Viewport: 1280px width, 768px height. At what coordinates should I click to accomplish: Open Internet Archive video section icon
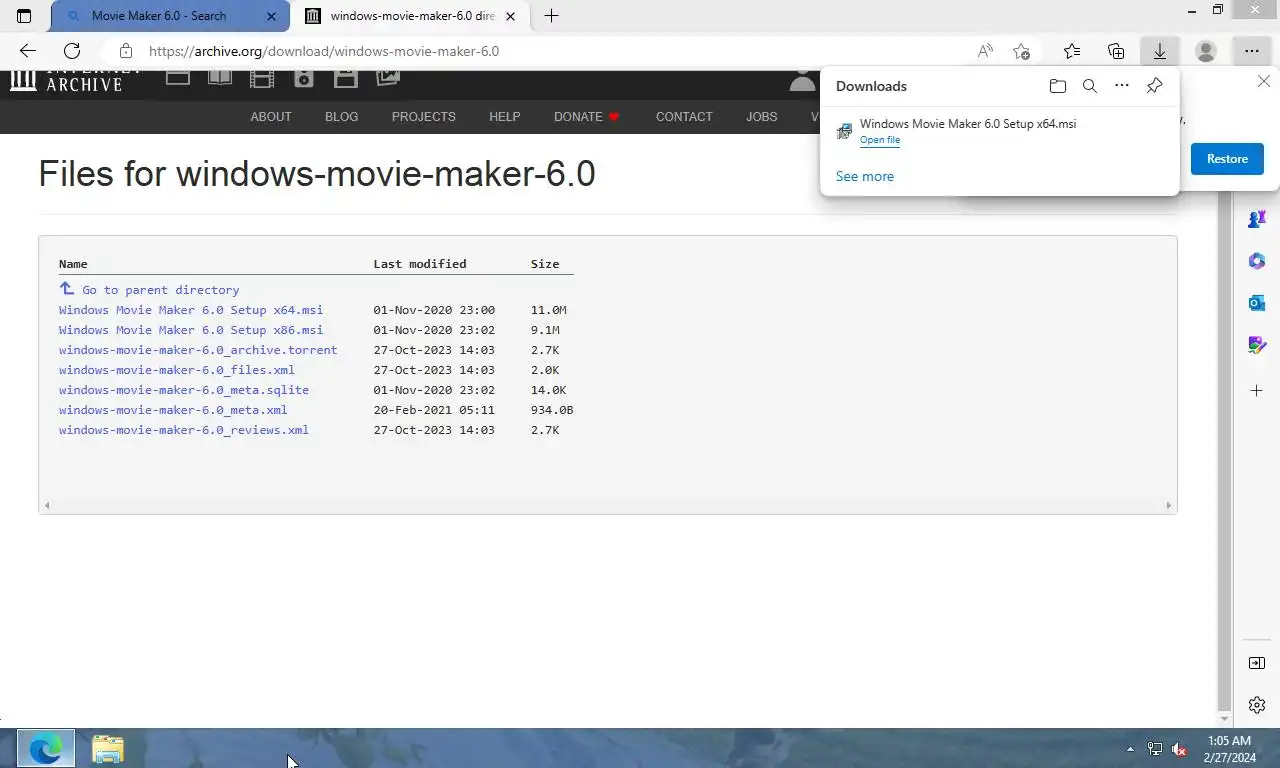click(x=262, y=77)
